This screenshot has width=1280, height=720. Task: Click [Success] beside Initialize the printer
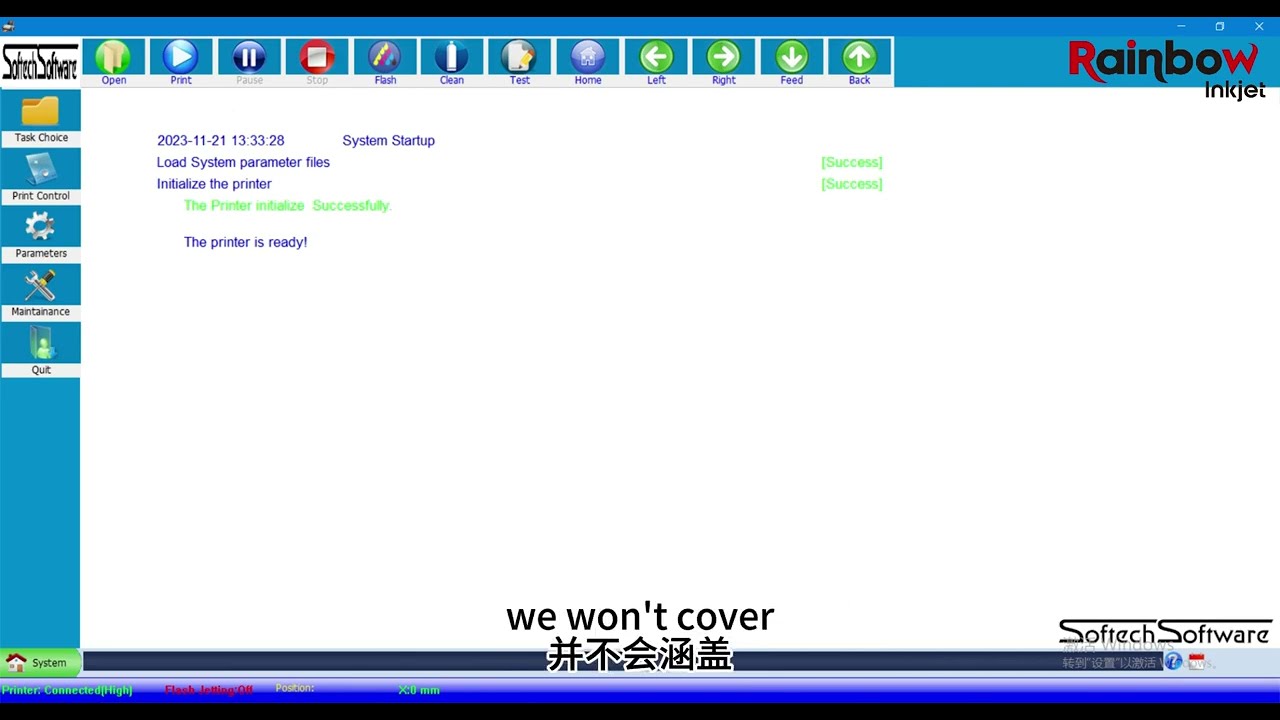click(x=852, y=184)
